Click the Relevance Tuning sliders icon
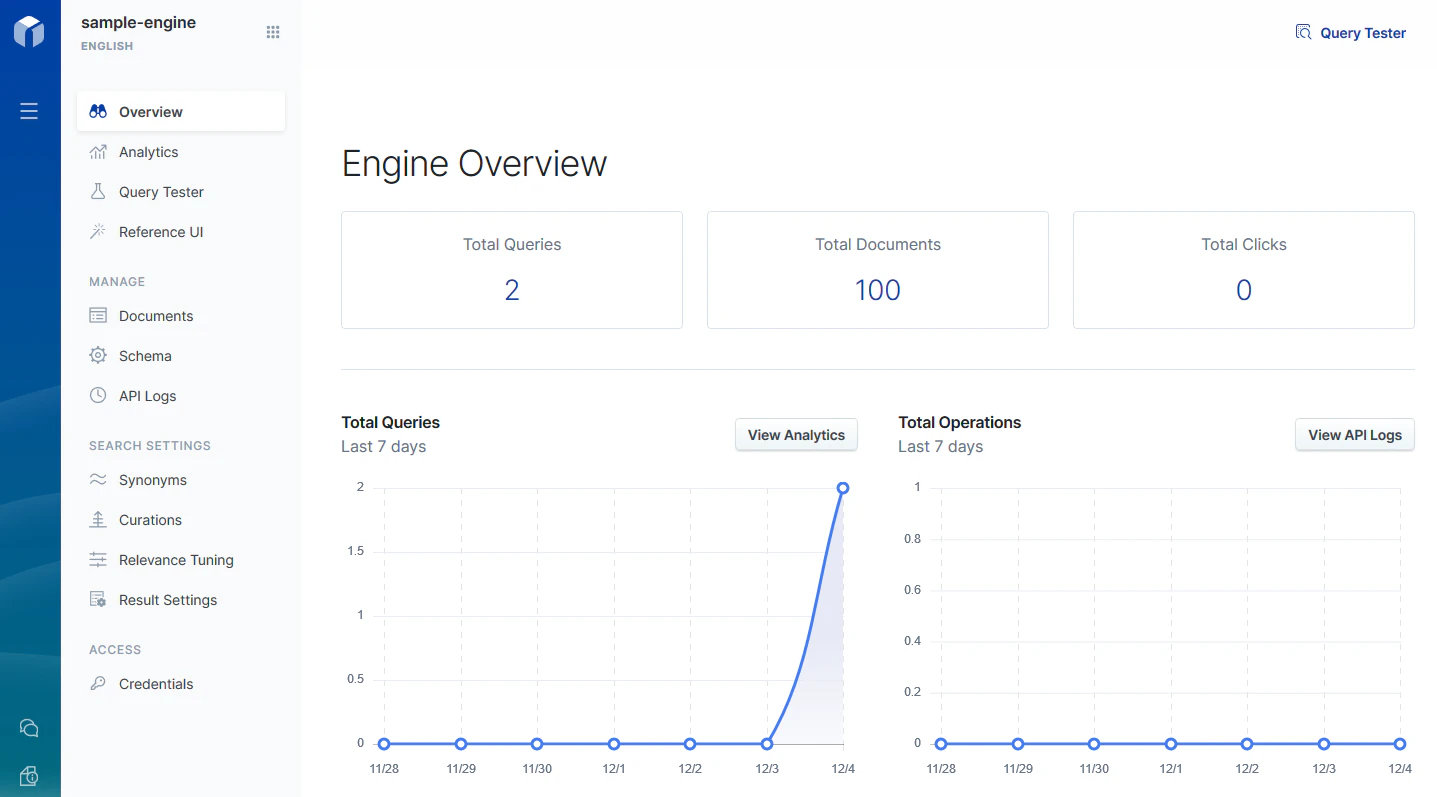1437x797 pixels. 98,560
